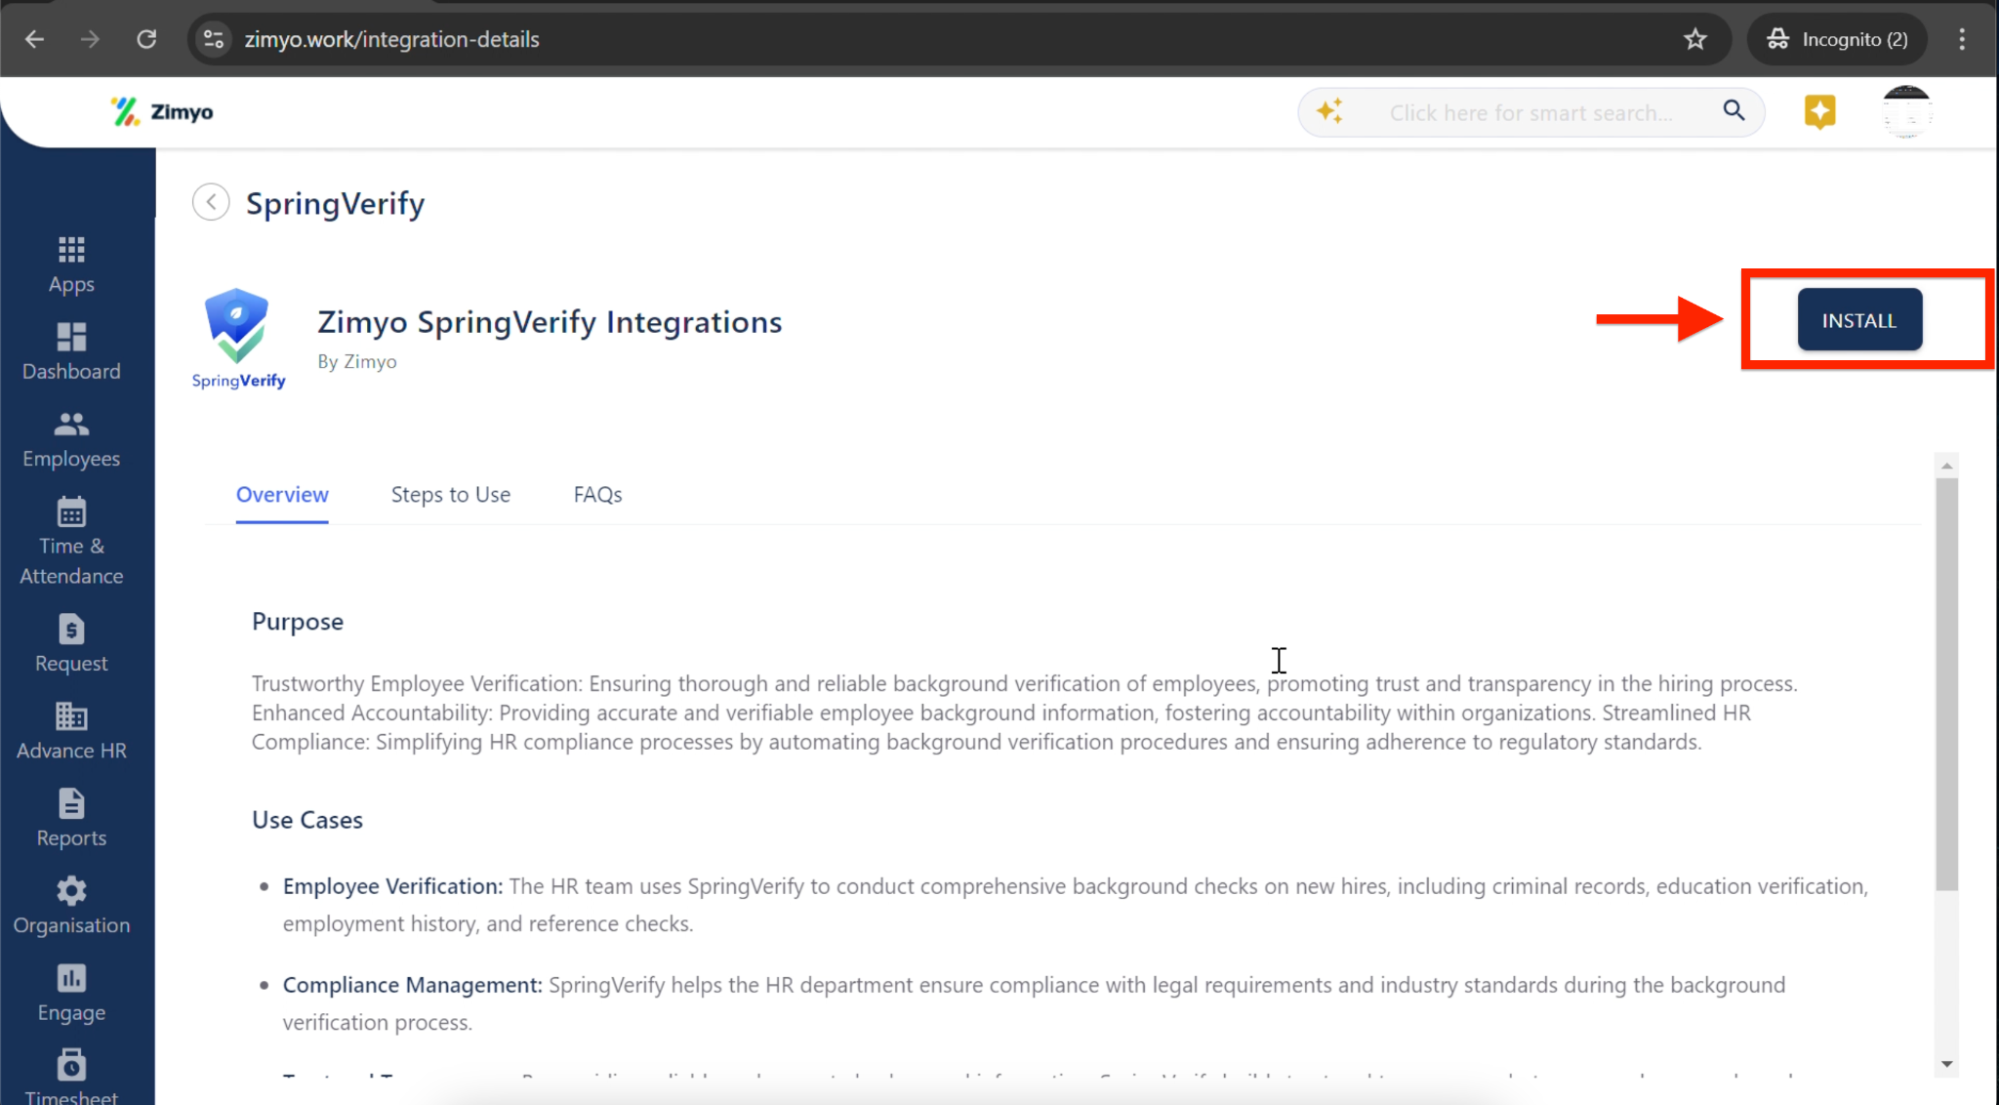This screenshot has width=1999, height=1105.
Task: Open the Employees section
Action: [71, 440]
